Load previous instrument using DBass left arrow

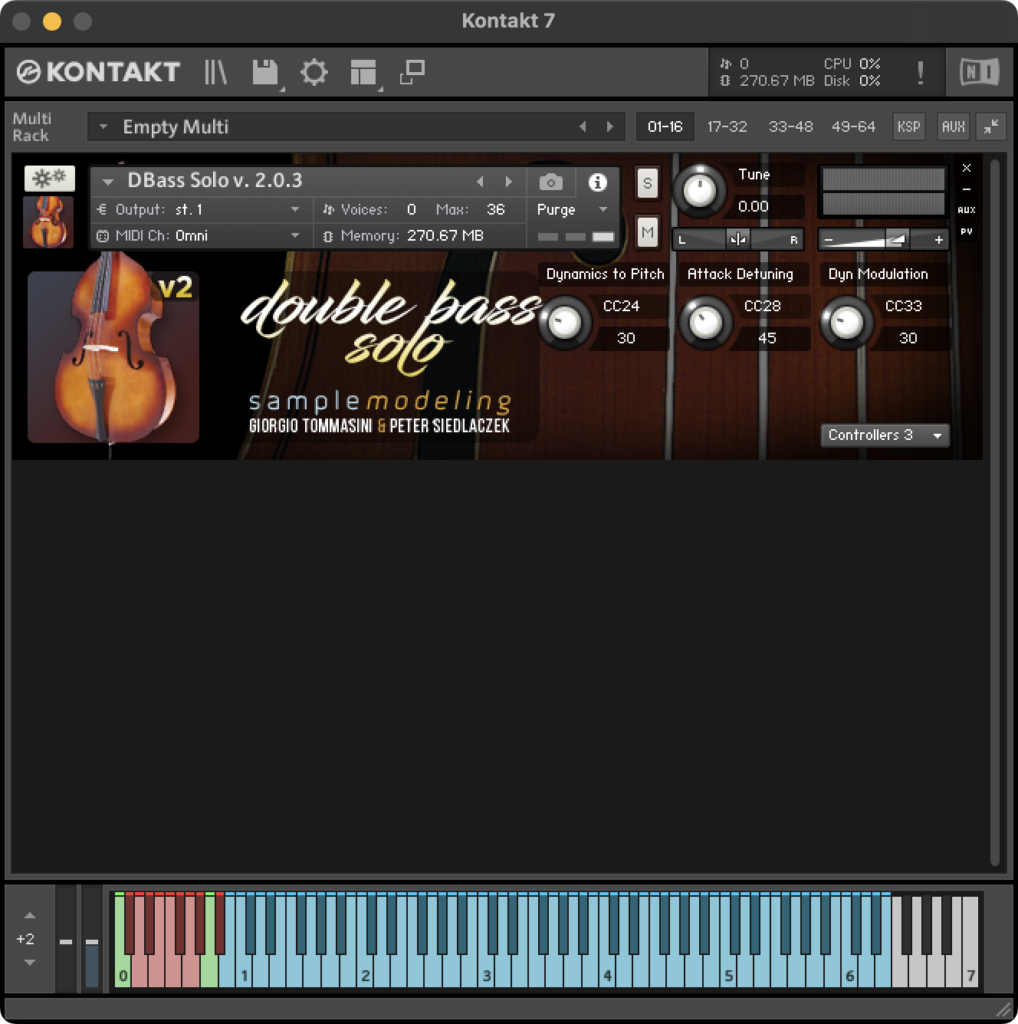pyautogui.click(x=481, y=182)
